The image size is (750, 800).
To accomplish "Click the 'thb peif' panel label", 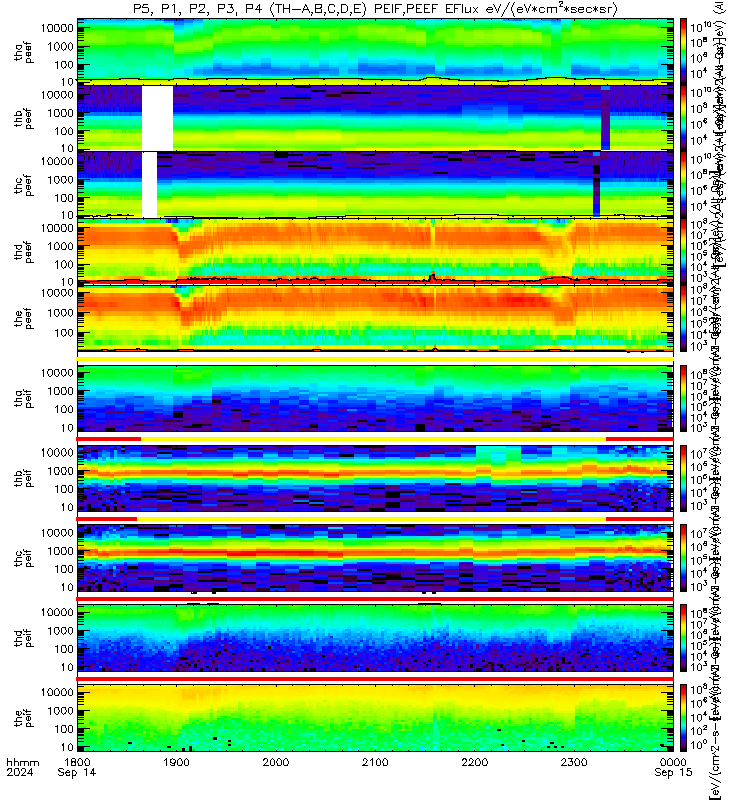I will tap(24, 478).
